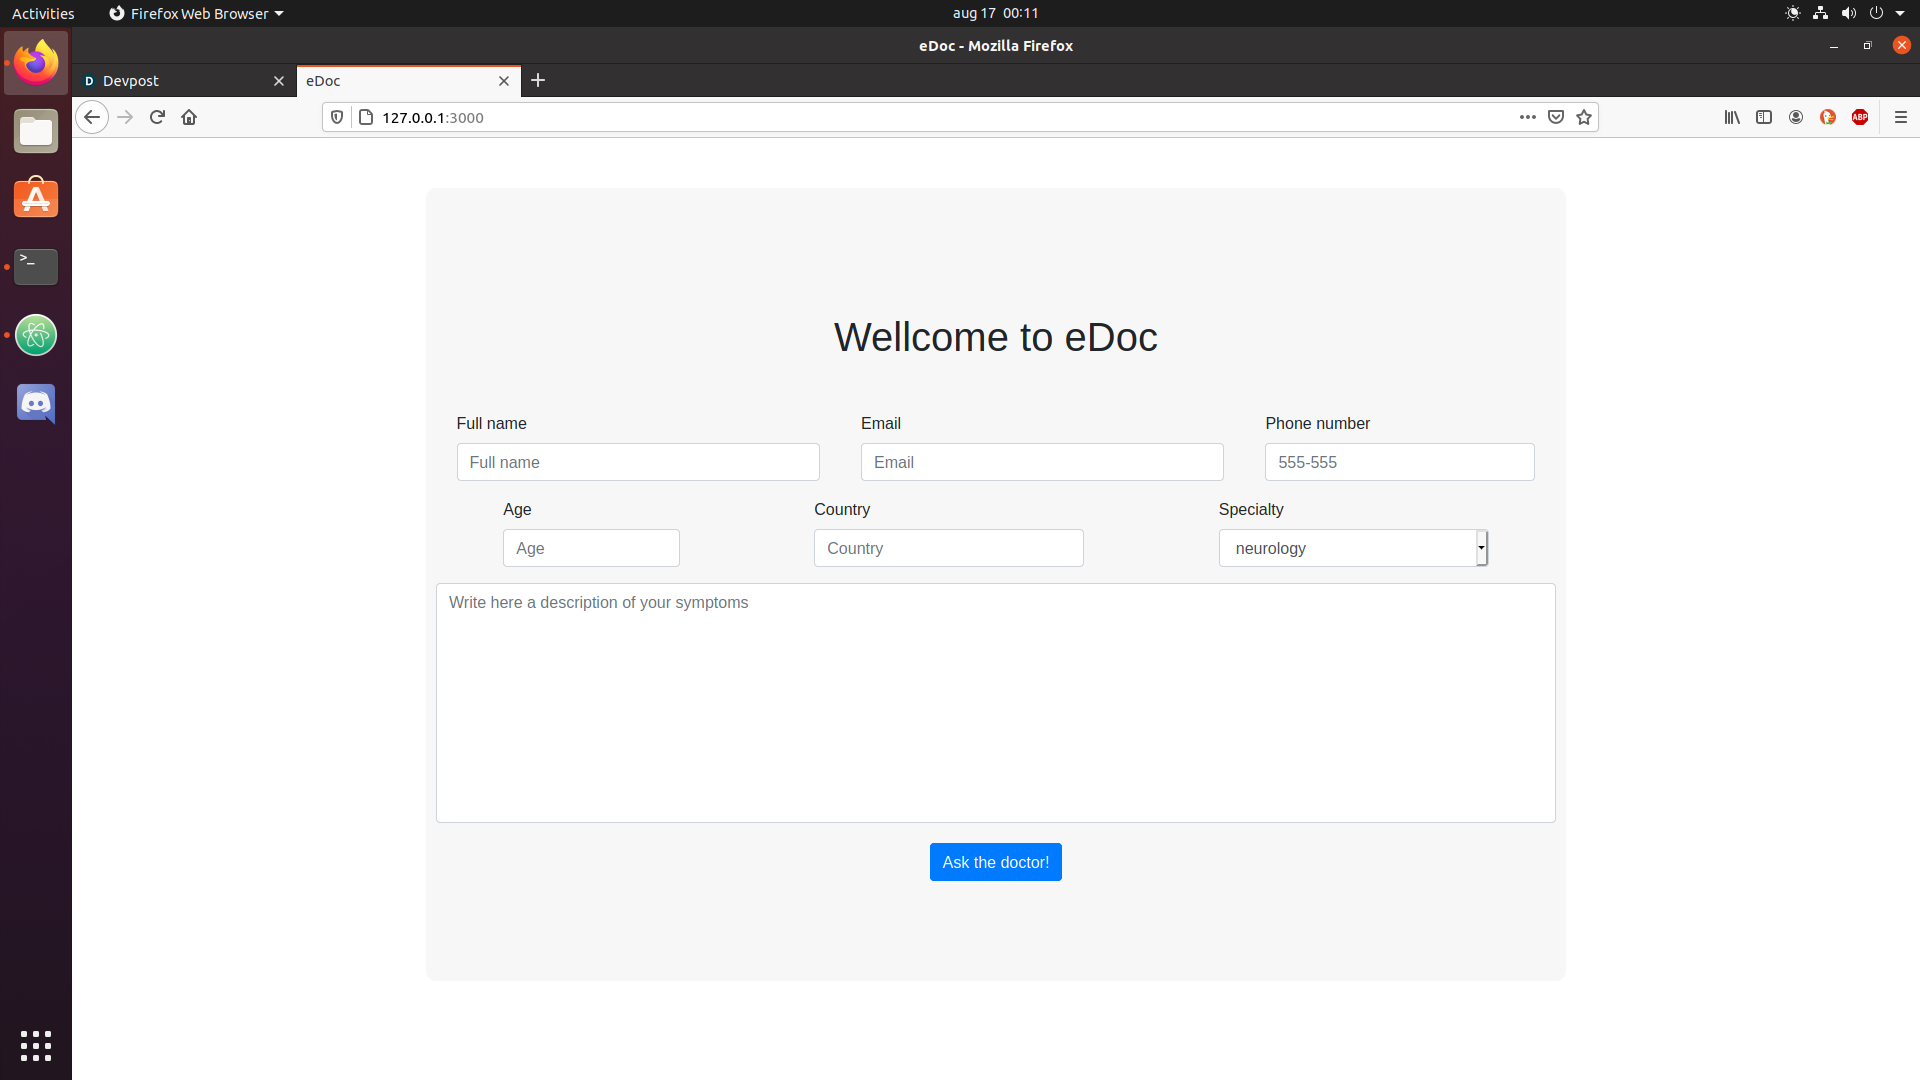The height and width of the screenshot is (1080, 1920).
Task: Click the Save to Pocket icon
Action: (x=1556, y=117)
